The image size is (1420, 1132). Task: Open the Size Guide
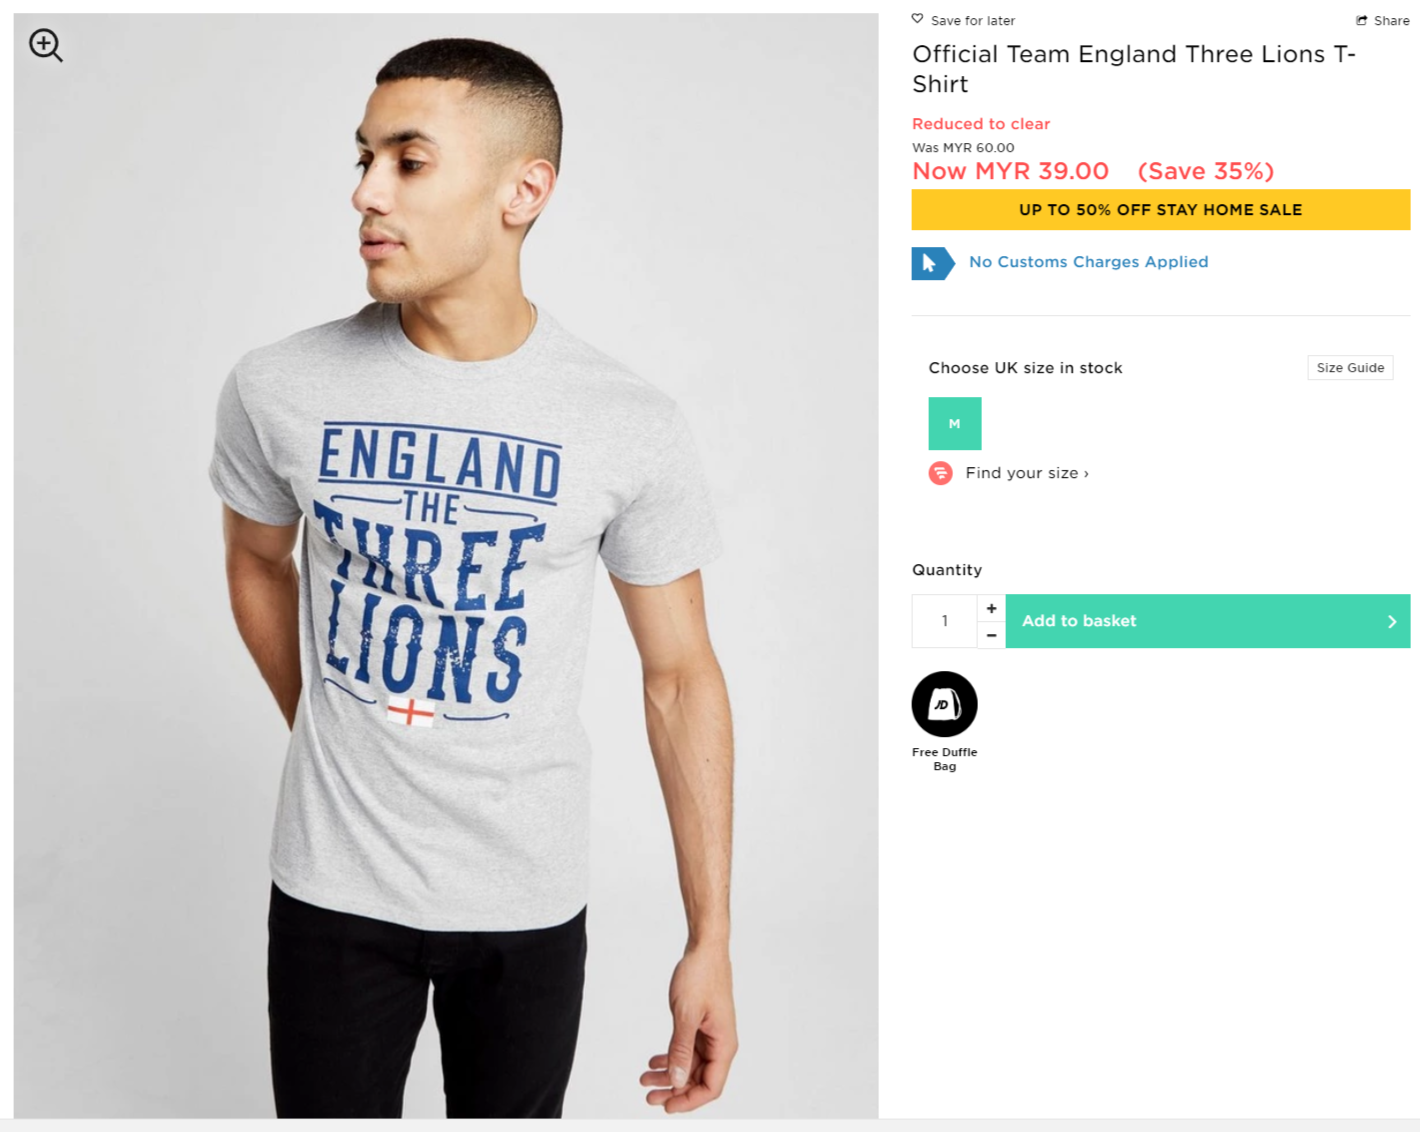tap(1349, 368)
